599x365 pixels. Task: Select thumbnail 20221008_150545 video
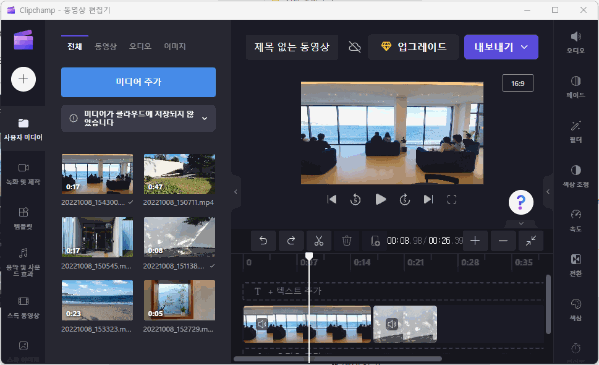(x=97, y=237)
